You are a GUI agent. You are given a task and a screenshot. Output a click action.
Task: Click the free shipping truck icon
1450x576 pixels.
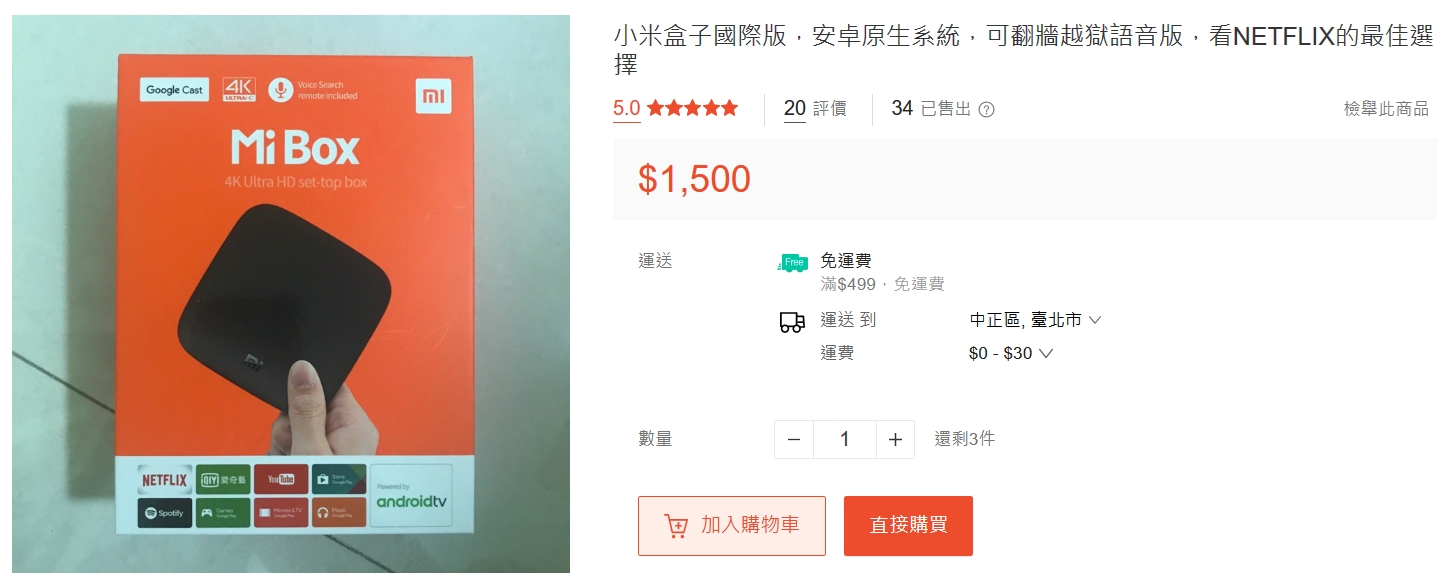[792, 263]
